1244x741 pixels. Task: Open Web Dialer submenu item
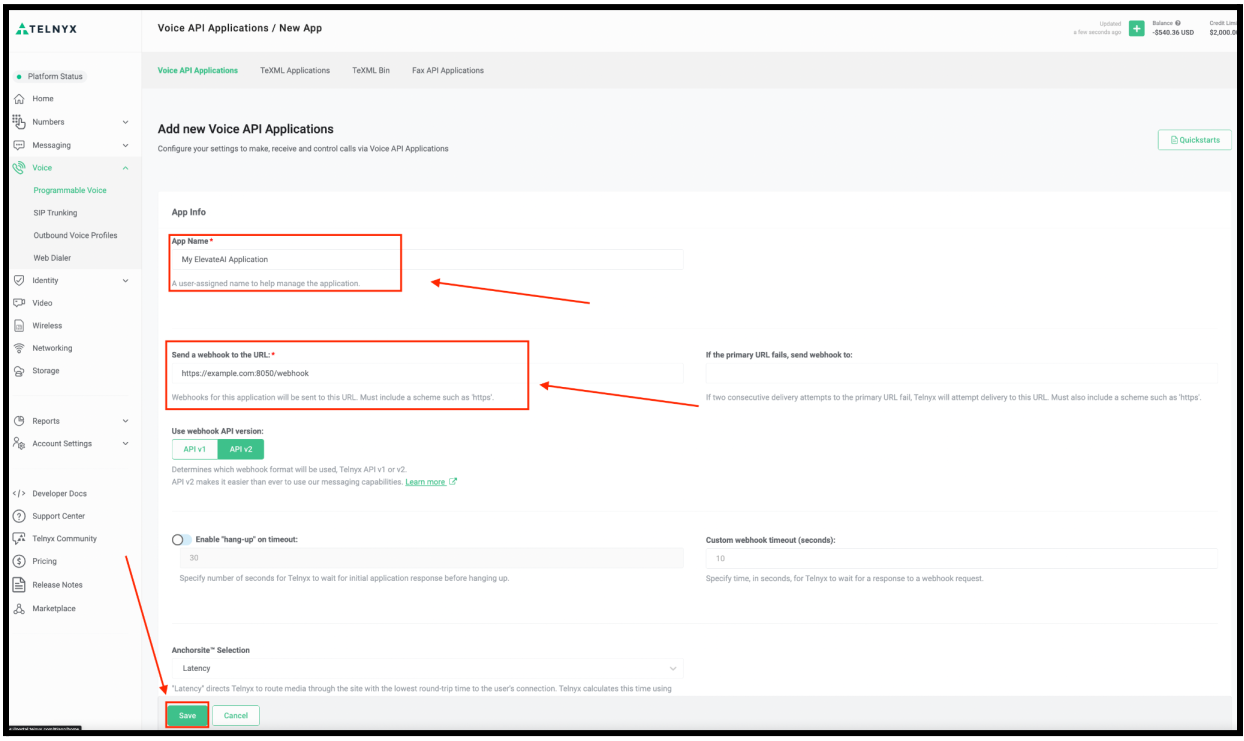tap(52, 258)
